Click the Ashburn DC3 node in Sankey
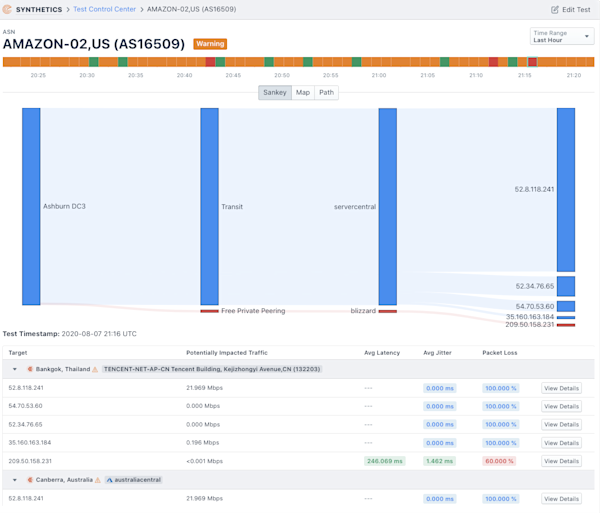This screenshot has width=600, height=513. point(31,207)
